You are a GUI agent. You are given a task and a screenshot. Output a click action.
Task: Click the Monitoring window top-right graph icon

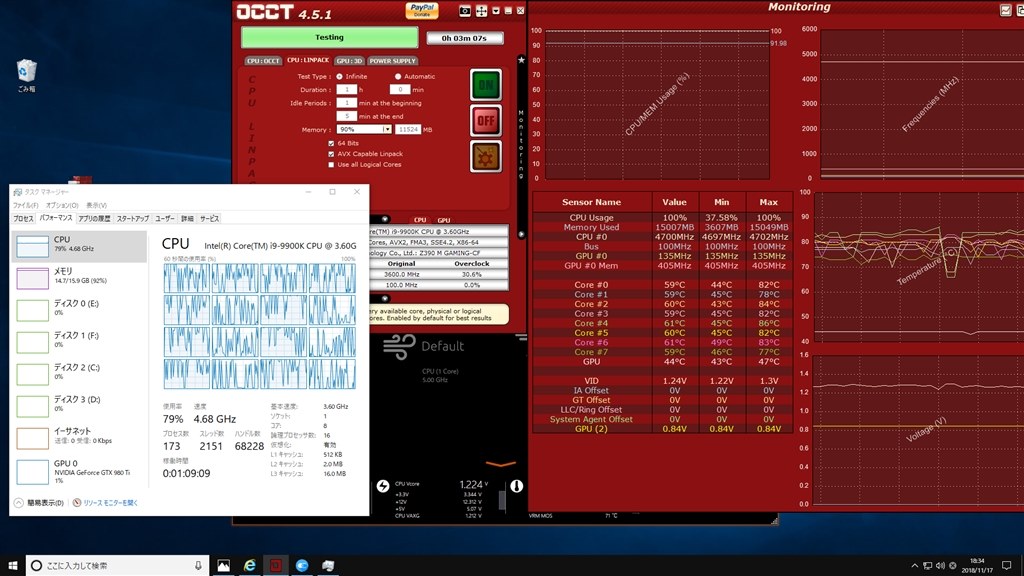pos(1005,10)
